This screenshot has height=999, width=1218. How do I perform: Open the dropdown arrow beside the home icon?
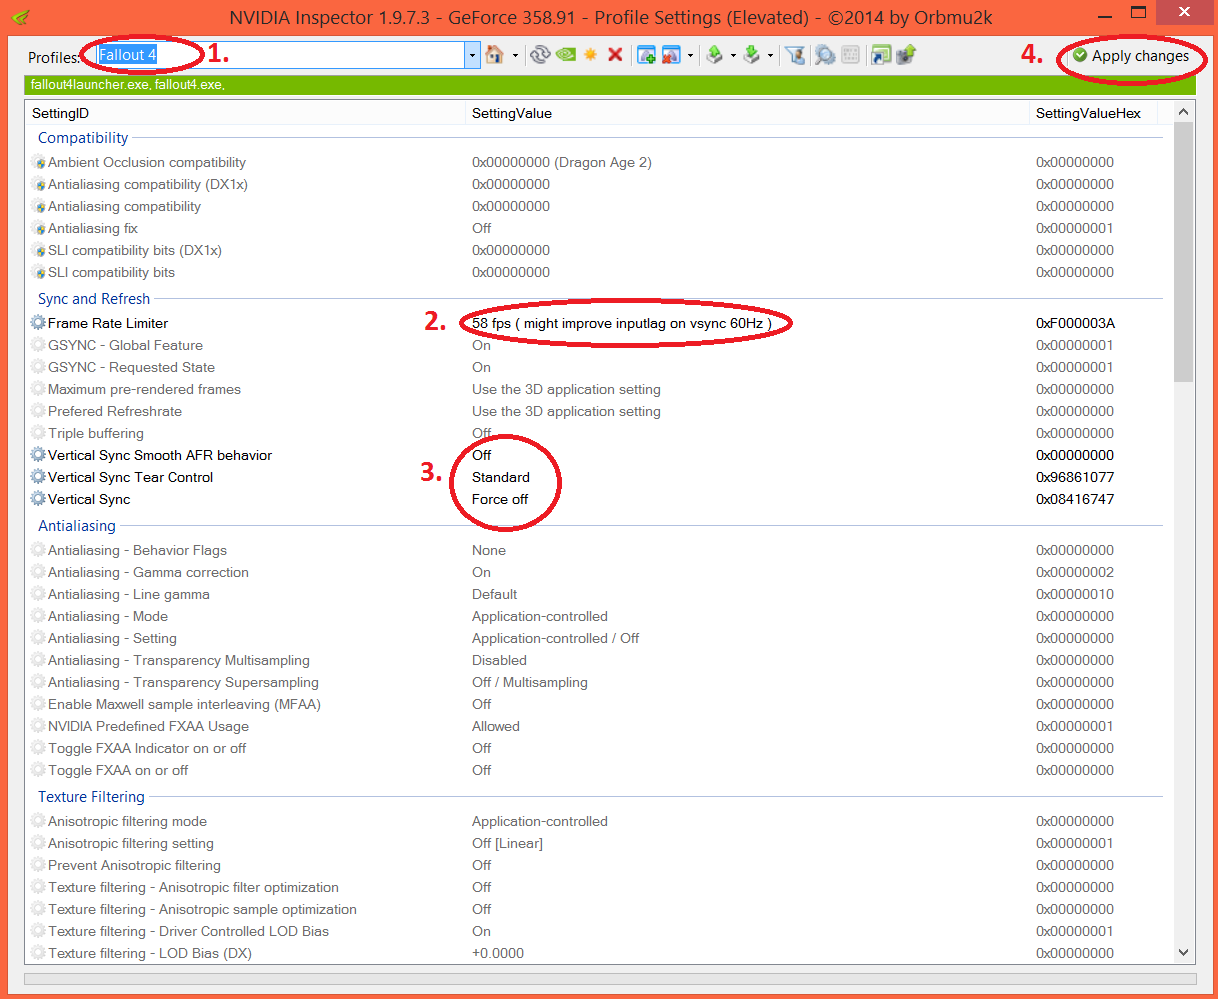tap(515, 55)
